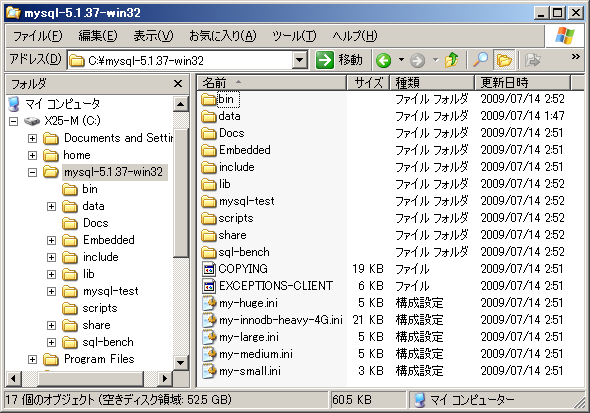Select Docs folder icon in file list
Screen dimensions: 590x413
pyautogui.click(x=208, y=133)
